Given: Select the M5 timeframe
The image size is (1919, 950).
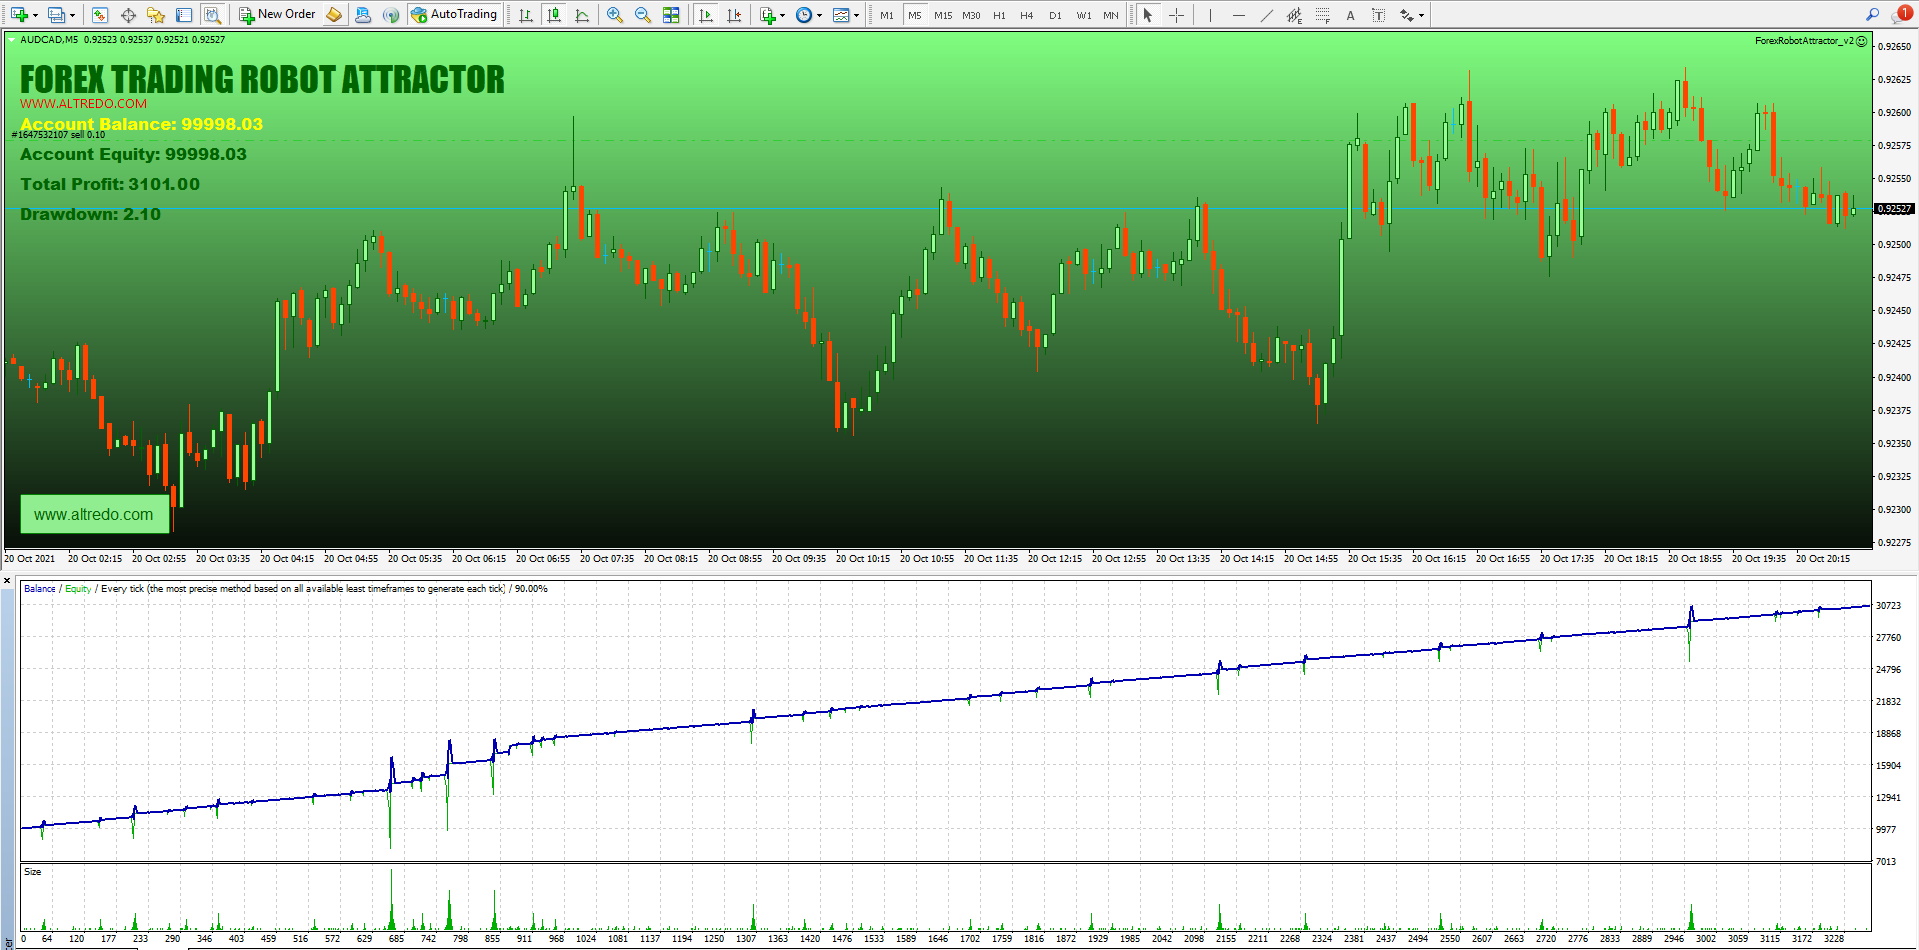Looking at the screenshot, I should point(915,15).
